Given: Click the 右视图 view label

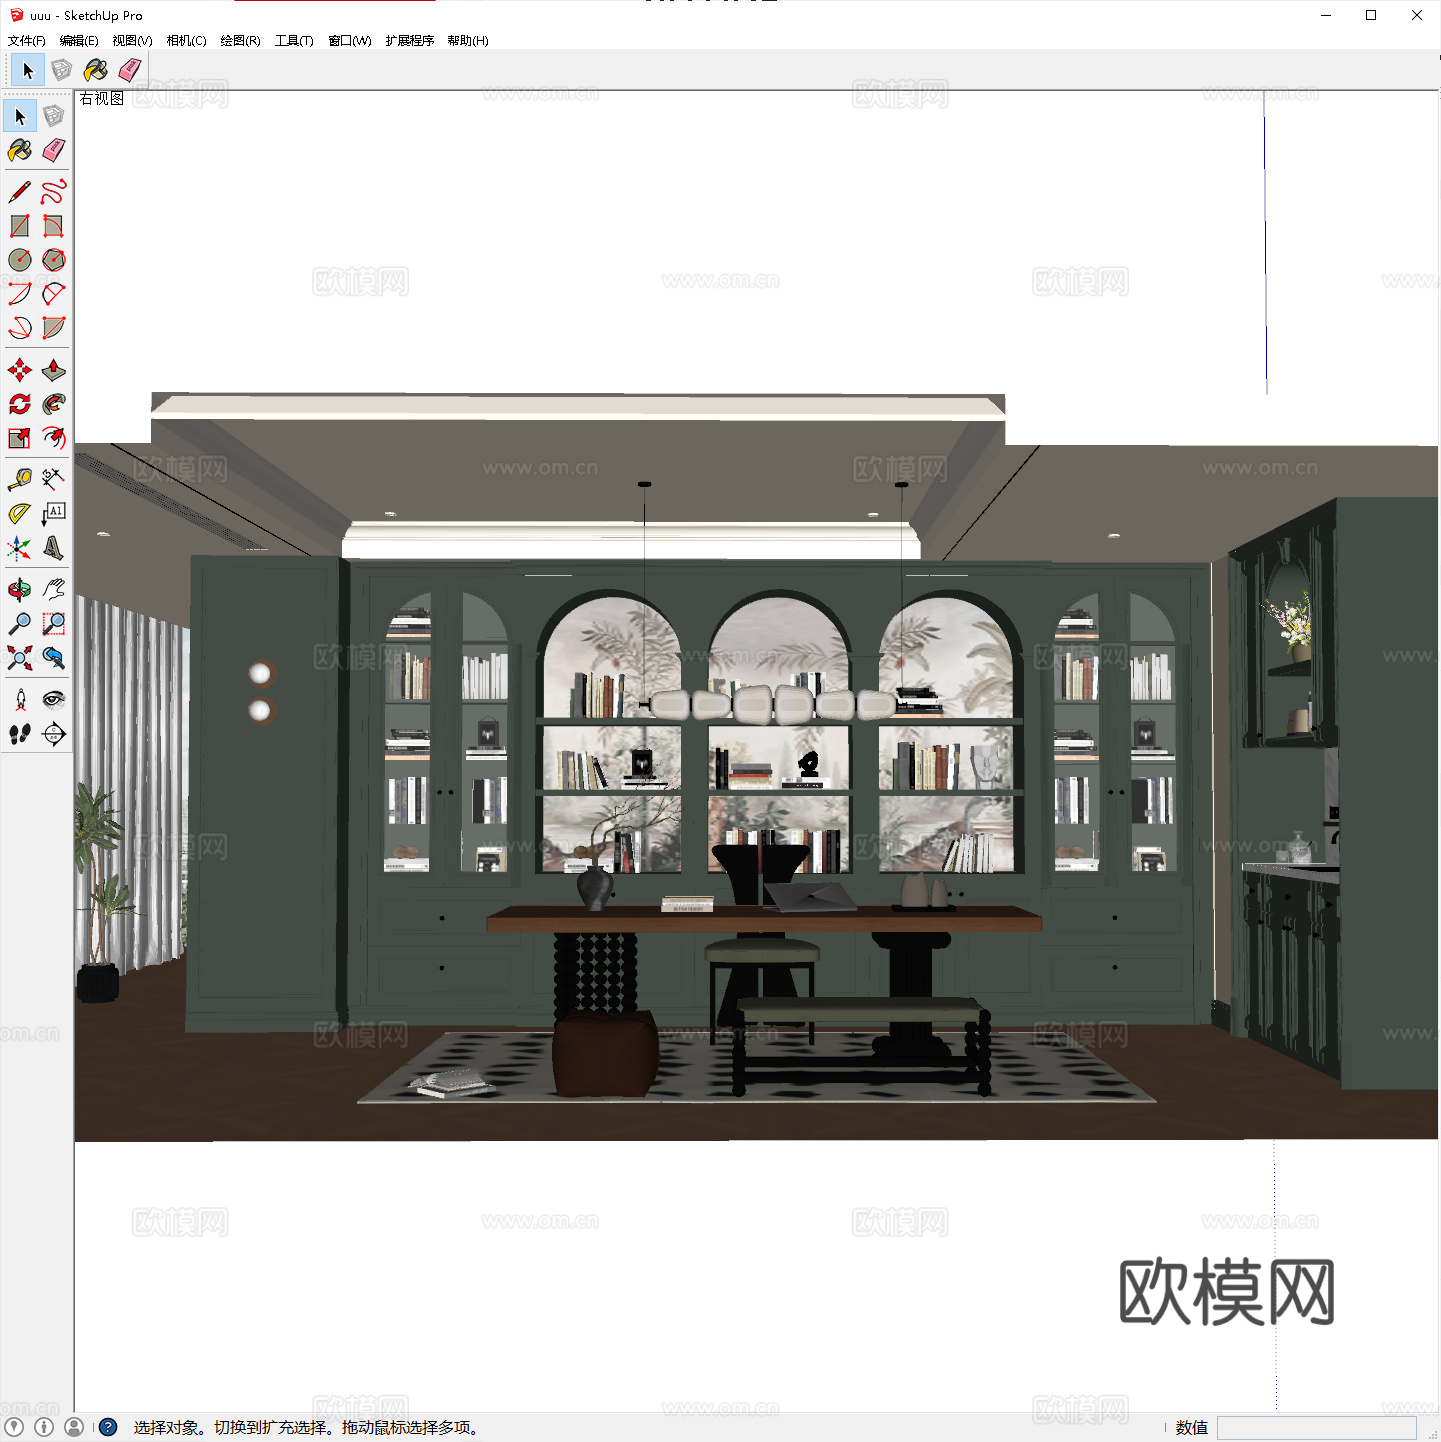Looking at the screenshot, I should [102, 98].
